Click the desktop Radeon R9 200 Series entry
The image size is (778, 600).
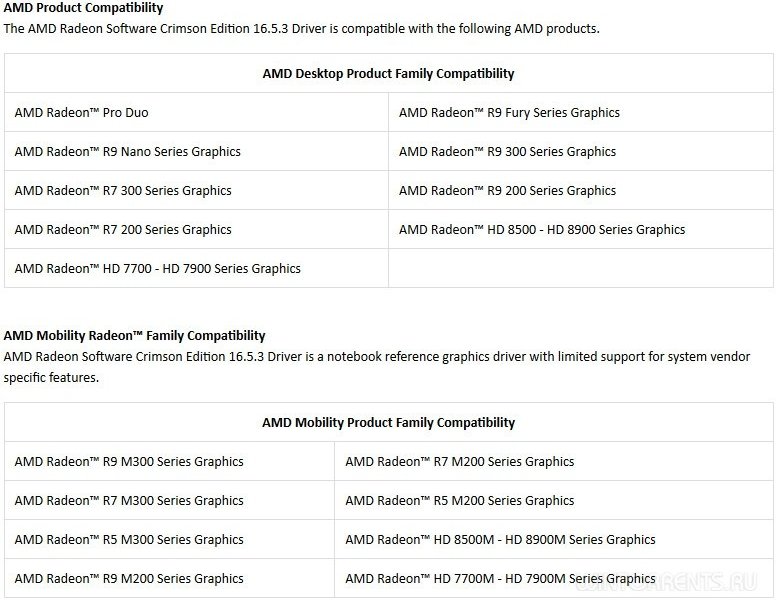point(507,191)
